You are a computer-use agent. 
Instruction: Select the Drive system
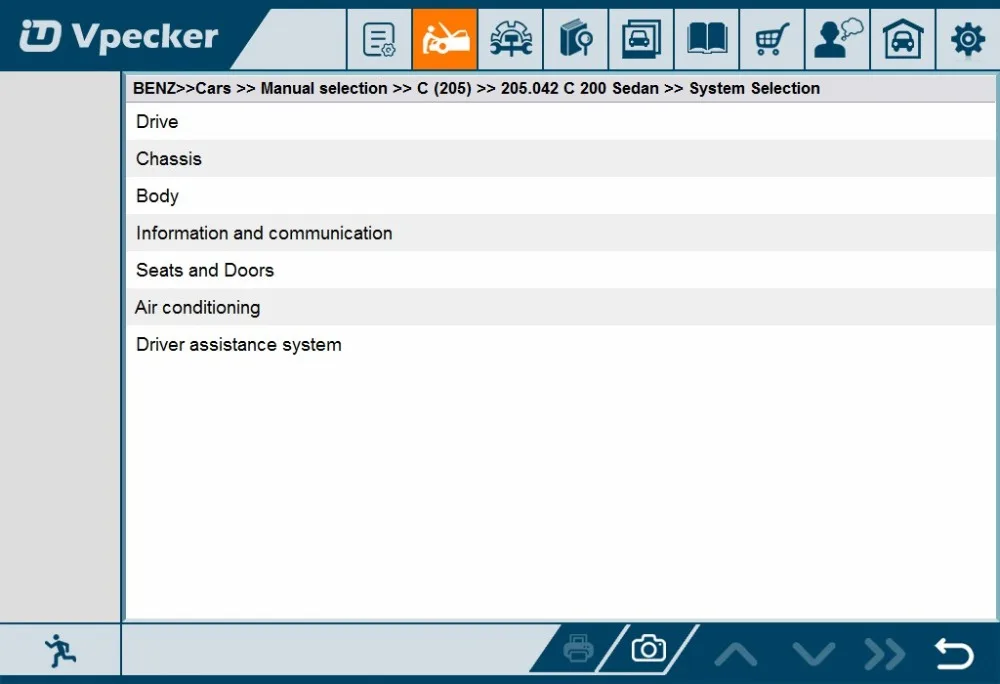pyautogui.click(x=561, y=122)
